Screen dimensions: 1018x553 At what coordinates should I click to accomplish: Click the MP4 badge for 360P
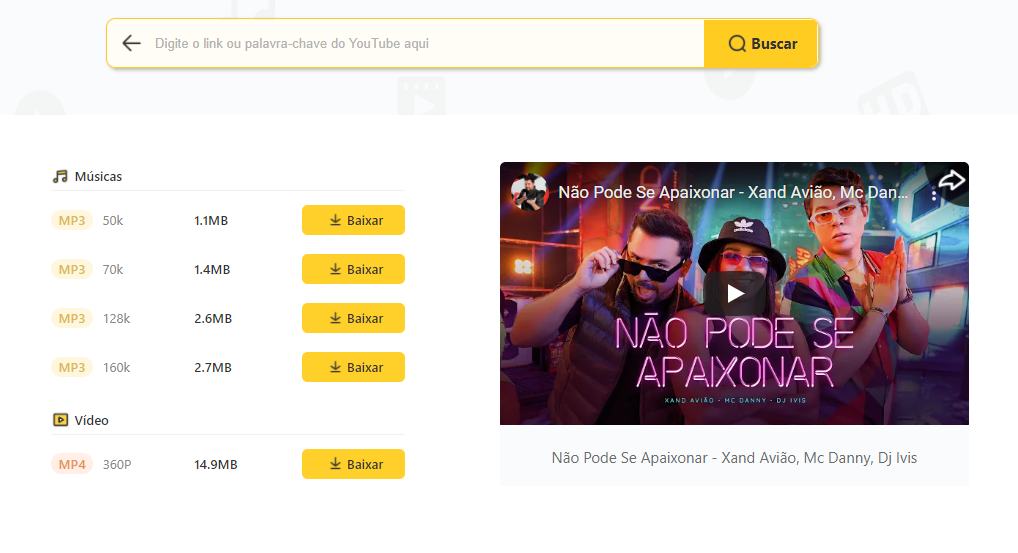[x=72, y=465]
